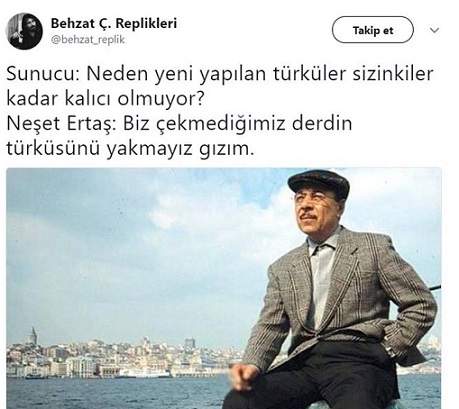
Task: Click the line beginning 'Neşet Ertaş: Biz çekmediğimiz'
Action: 179,124
